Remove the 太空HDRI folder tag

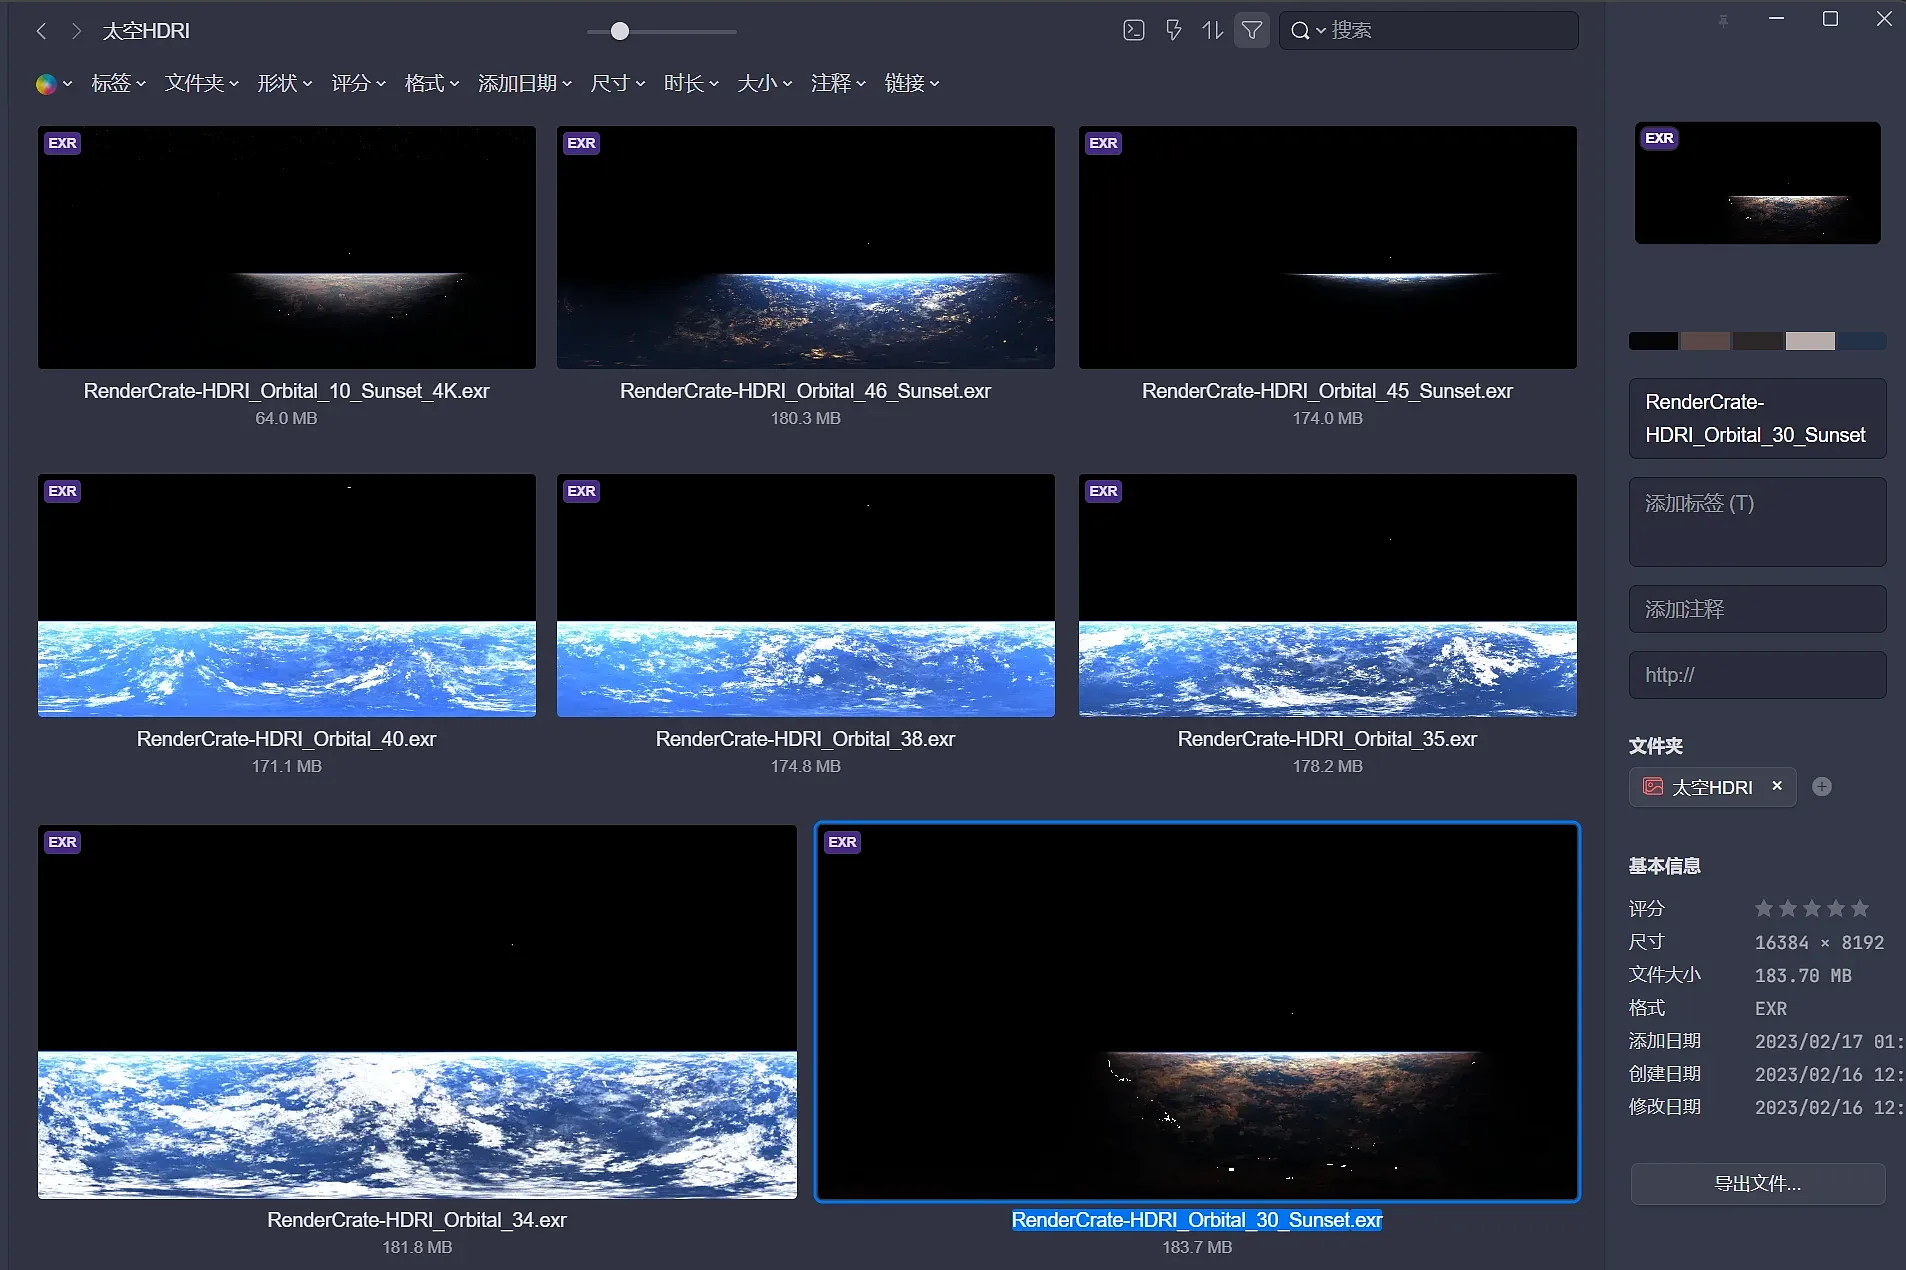[1777, 786]
